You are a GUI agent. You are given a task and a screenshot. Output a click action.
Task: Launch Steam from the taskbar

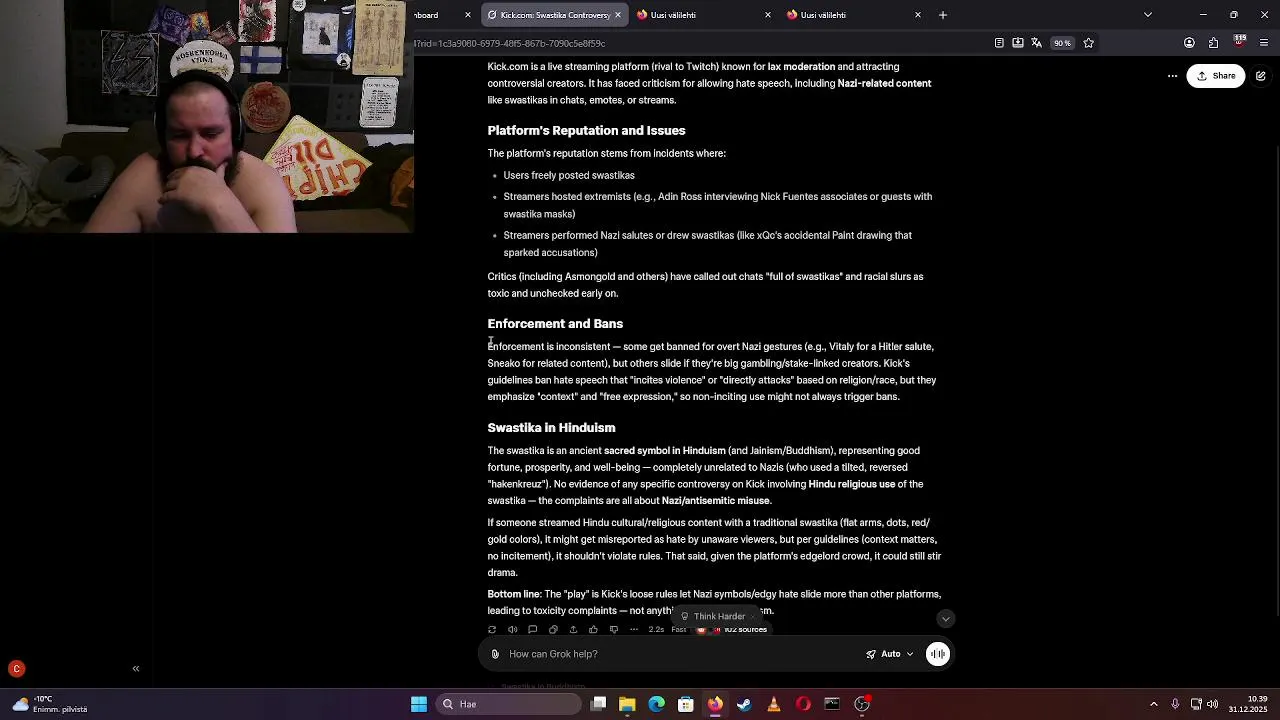click(744, 704)
